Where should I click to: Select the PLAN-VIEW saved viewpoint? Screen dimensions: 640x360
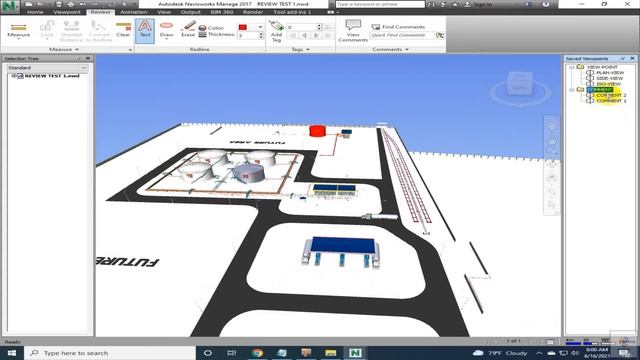(x=610, y=73)
